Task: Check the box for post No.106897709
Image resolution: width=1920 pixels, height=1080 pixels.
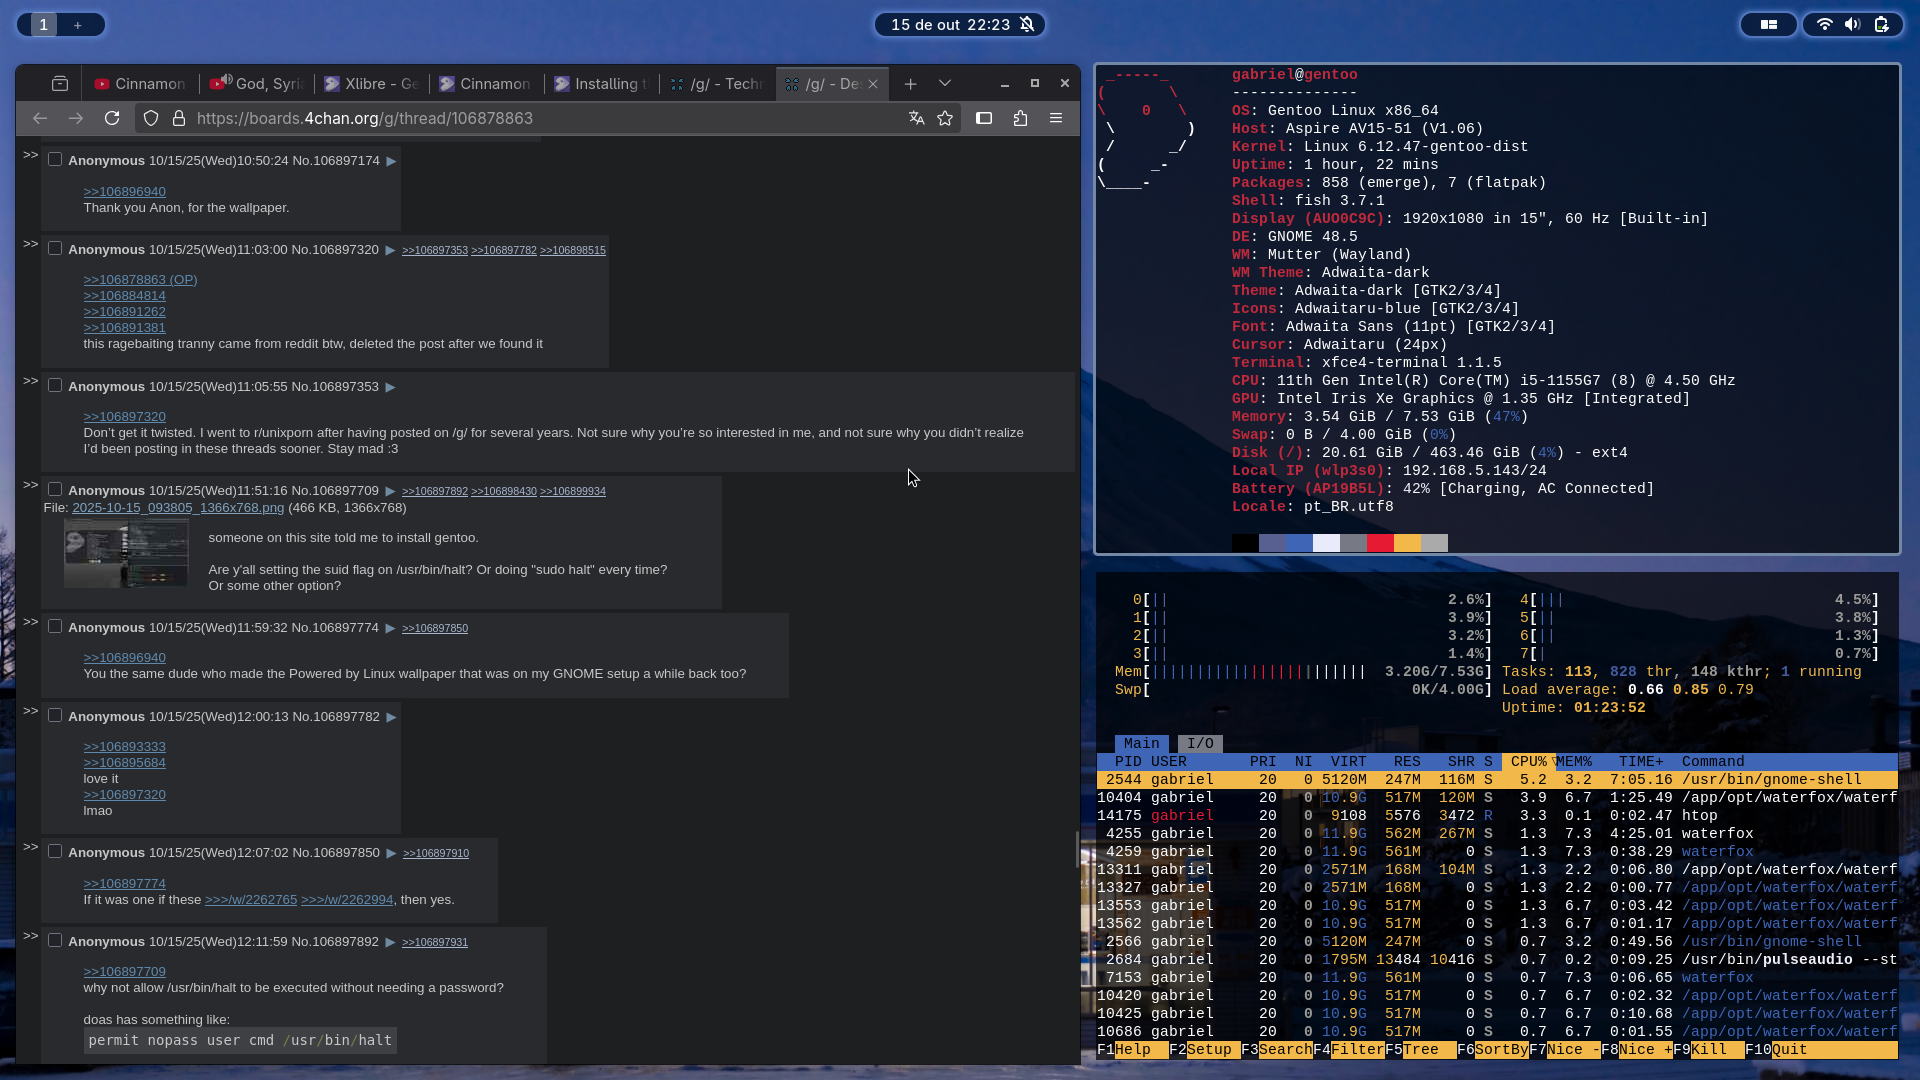Action: point(55,490)
